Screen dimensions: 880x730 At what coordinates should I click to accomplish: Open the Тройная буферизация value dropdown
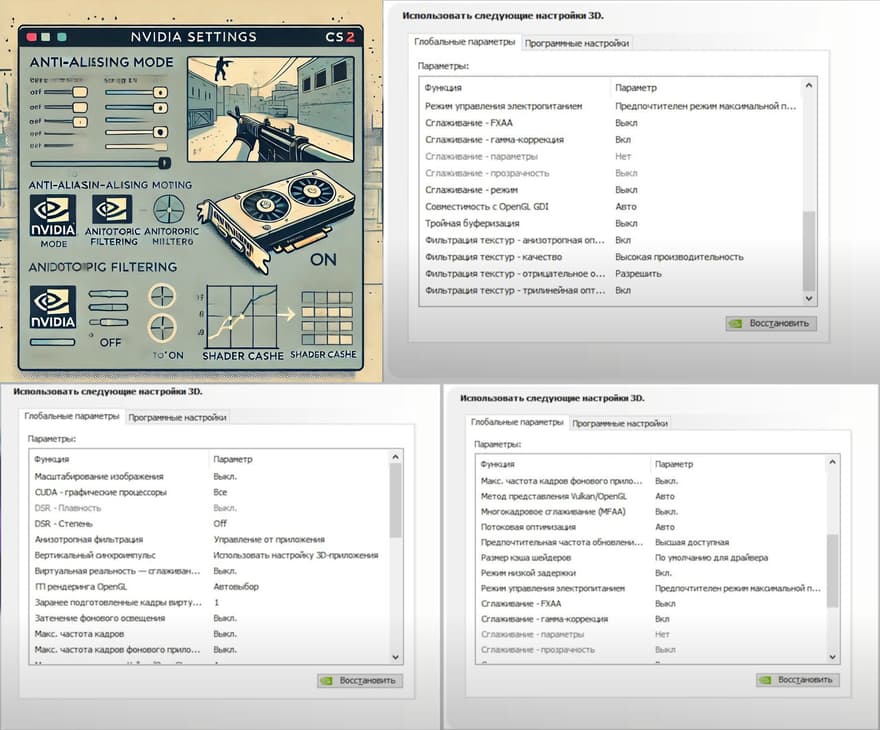[x=626, y=223]
